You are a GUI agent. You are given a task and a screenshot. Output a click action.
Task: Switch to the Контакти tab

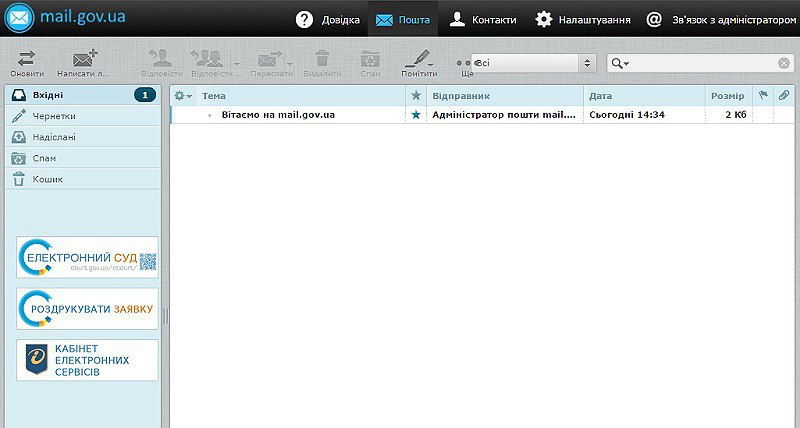(x=483, y=19)
